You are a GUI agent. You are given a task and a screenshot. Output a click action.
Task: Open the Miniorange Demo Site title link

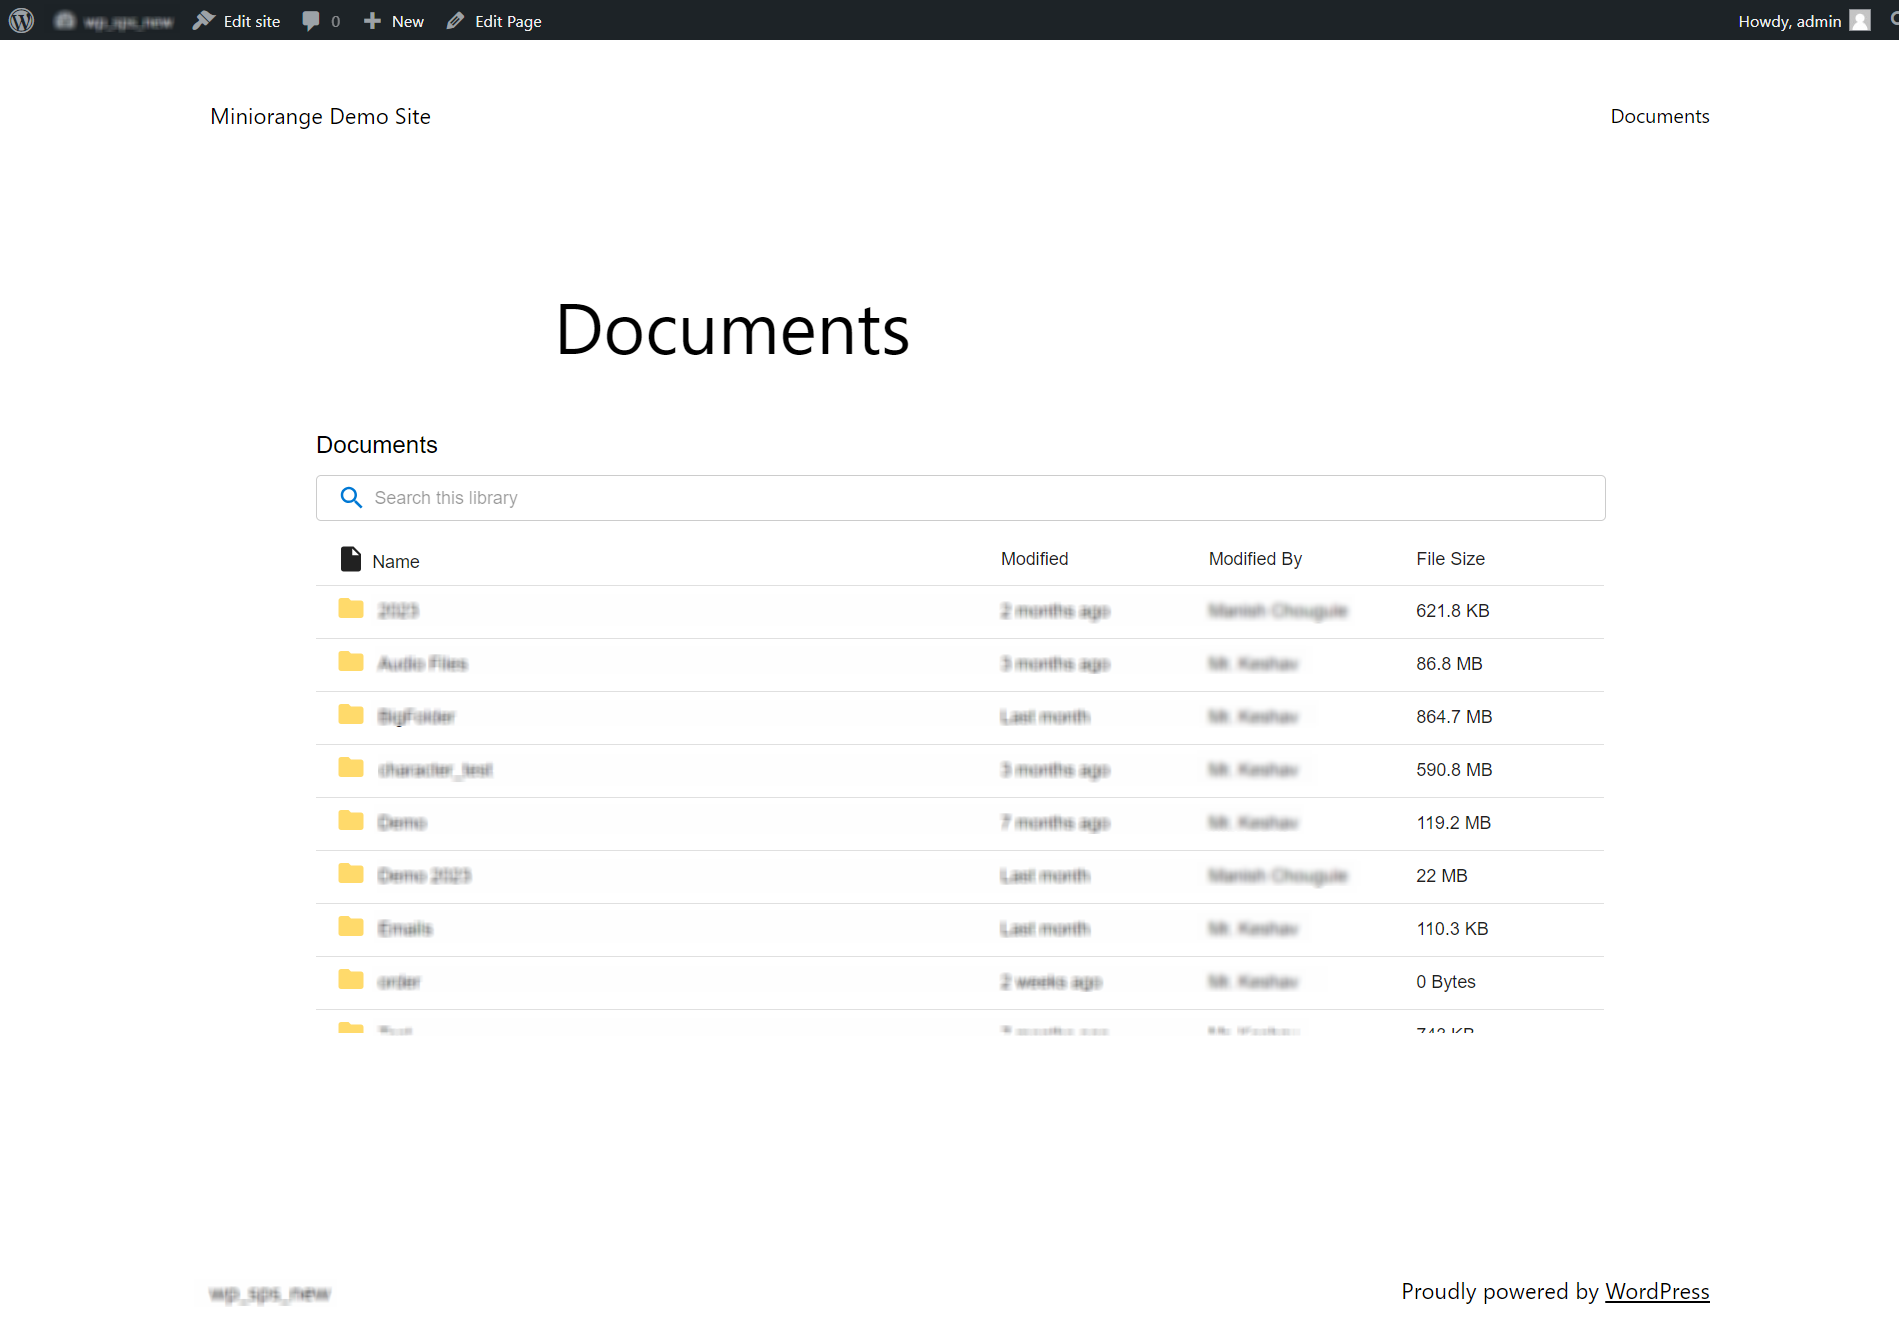(320, 116)
